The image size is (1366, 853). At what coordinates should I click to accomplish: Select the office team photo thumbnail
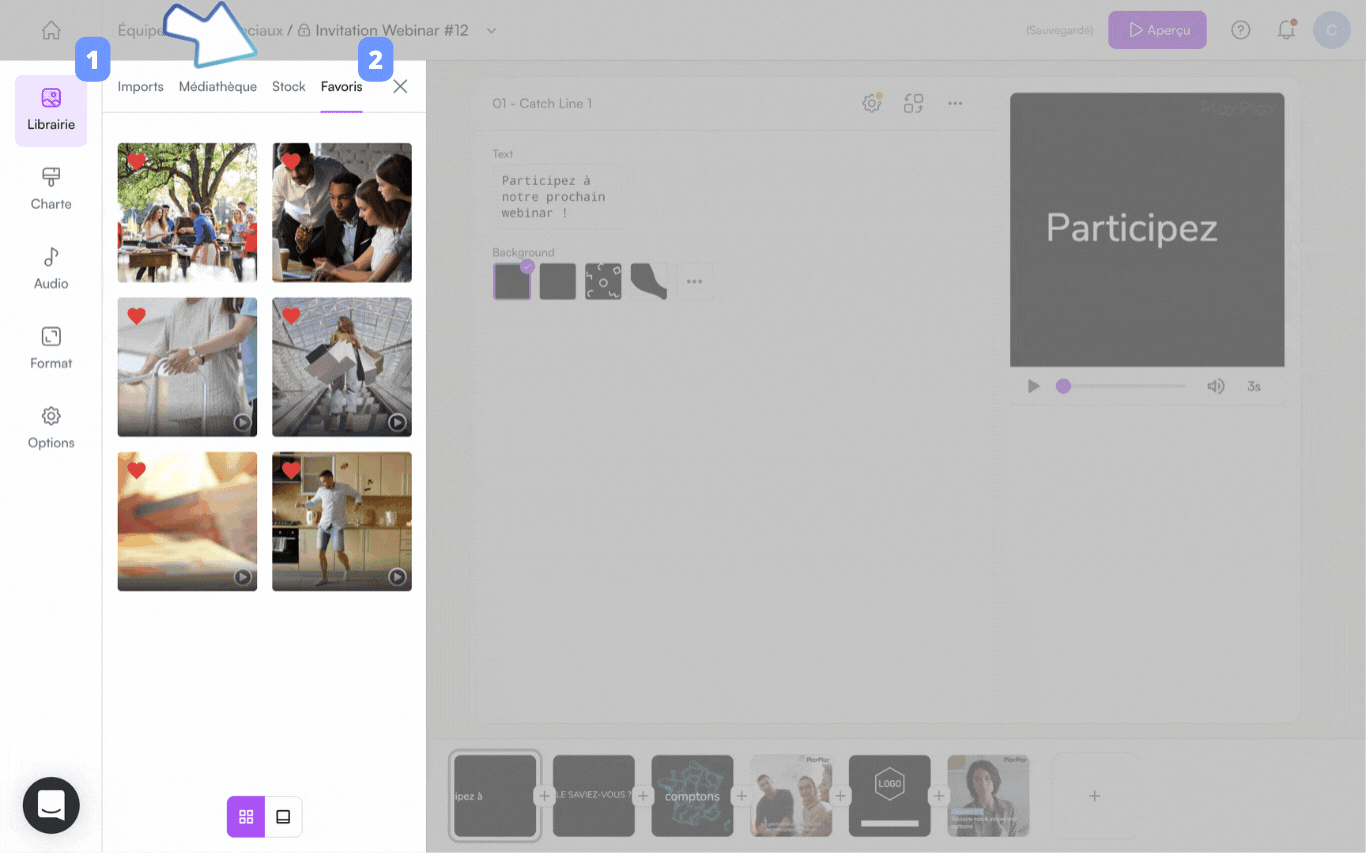(342, 212)
